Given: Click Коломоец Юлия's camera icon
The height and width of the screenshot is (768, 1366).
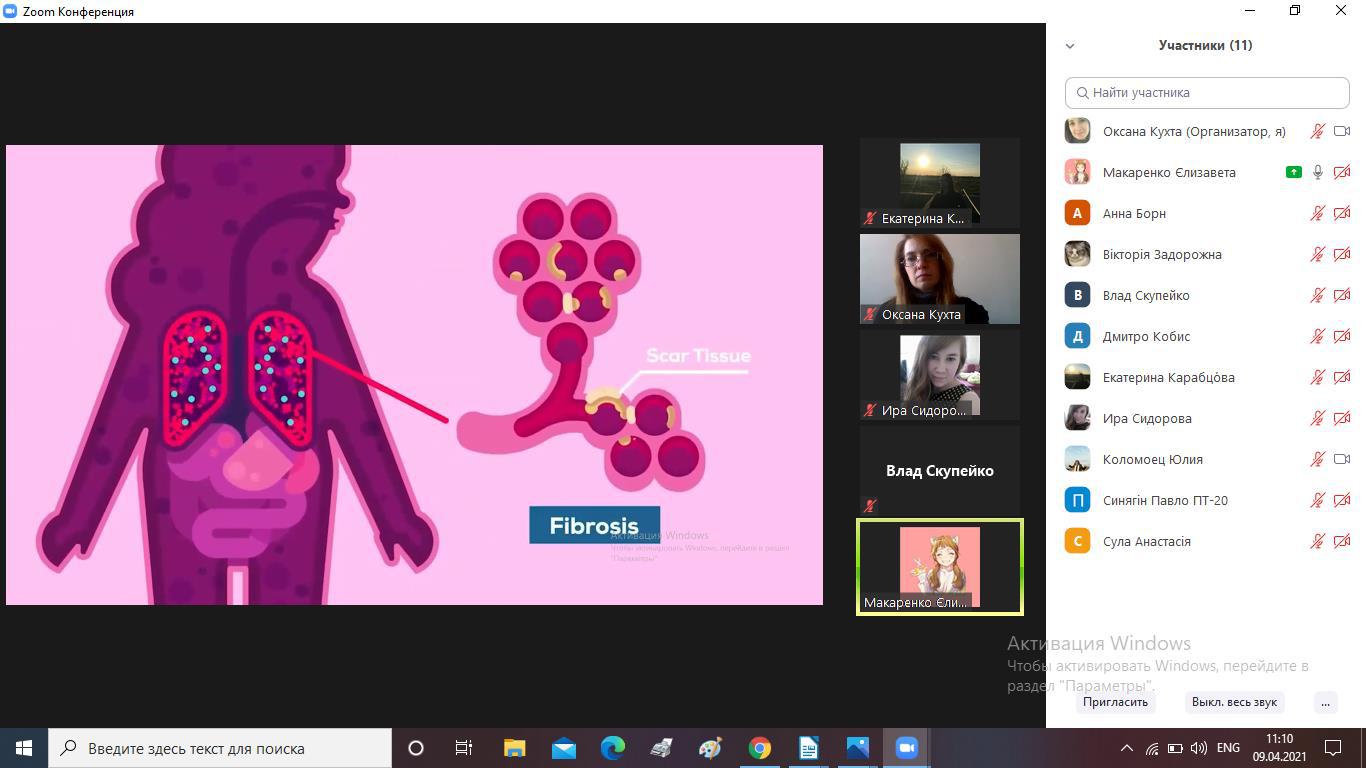Looking at the screenshot, I should [x=1342, y=459].
